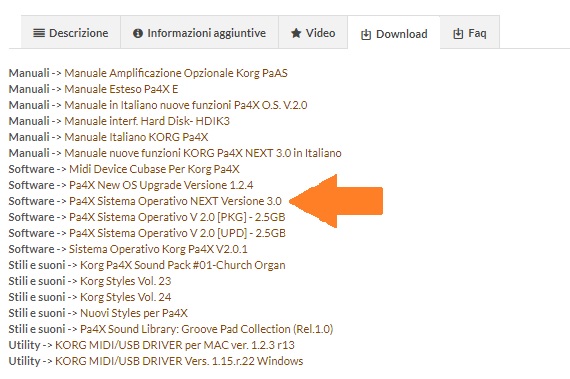This screenshot has height=379, width=570.
Task: Download Sistema Operativo Korg Pa4X V2.0.1
Action: 158,249
